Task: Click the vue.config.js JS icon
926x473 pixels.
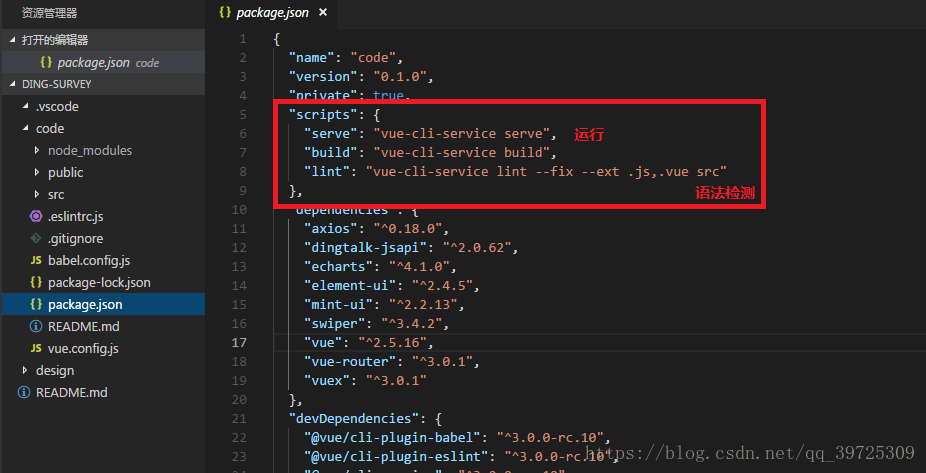Action: (36, 348)
